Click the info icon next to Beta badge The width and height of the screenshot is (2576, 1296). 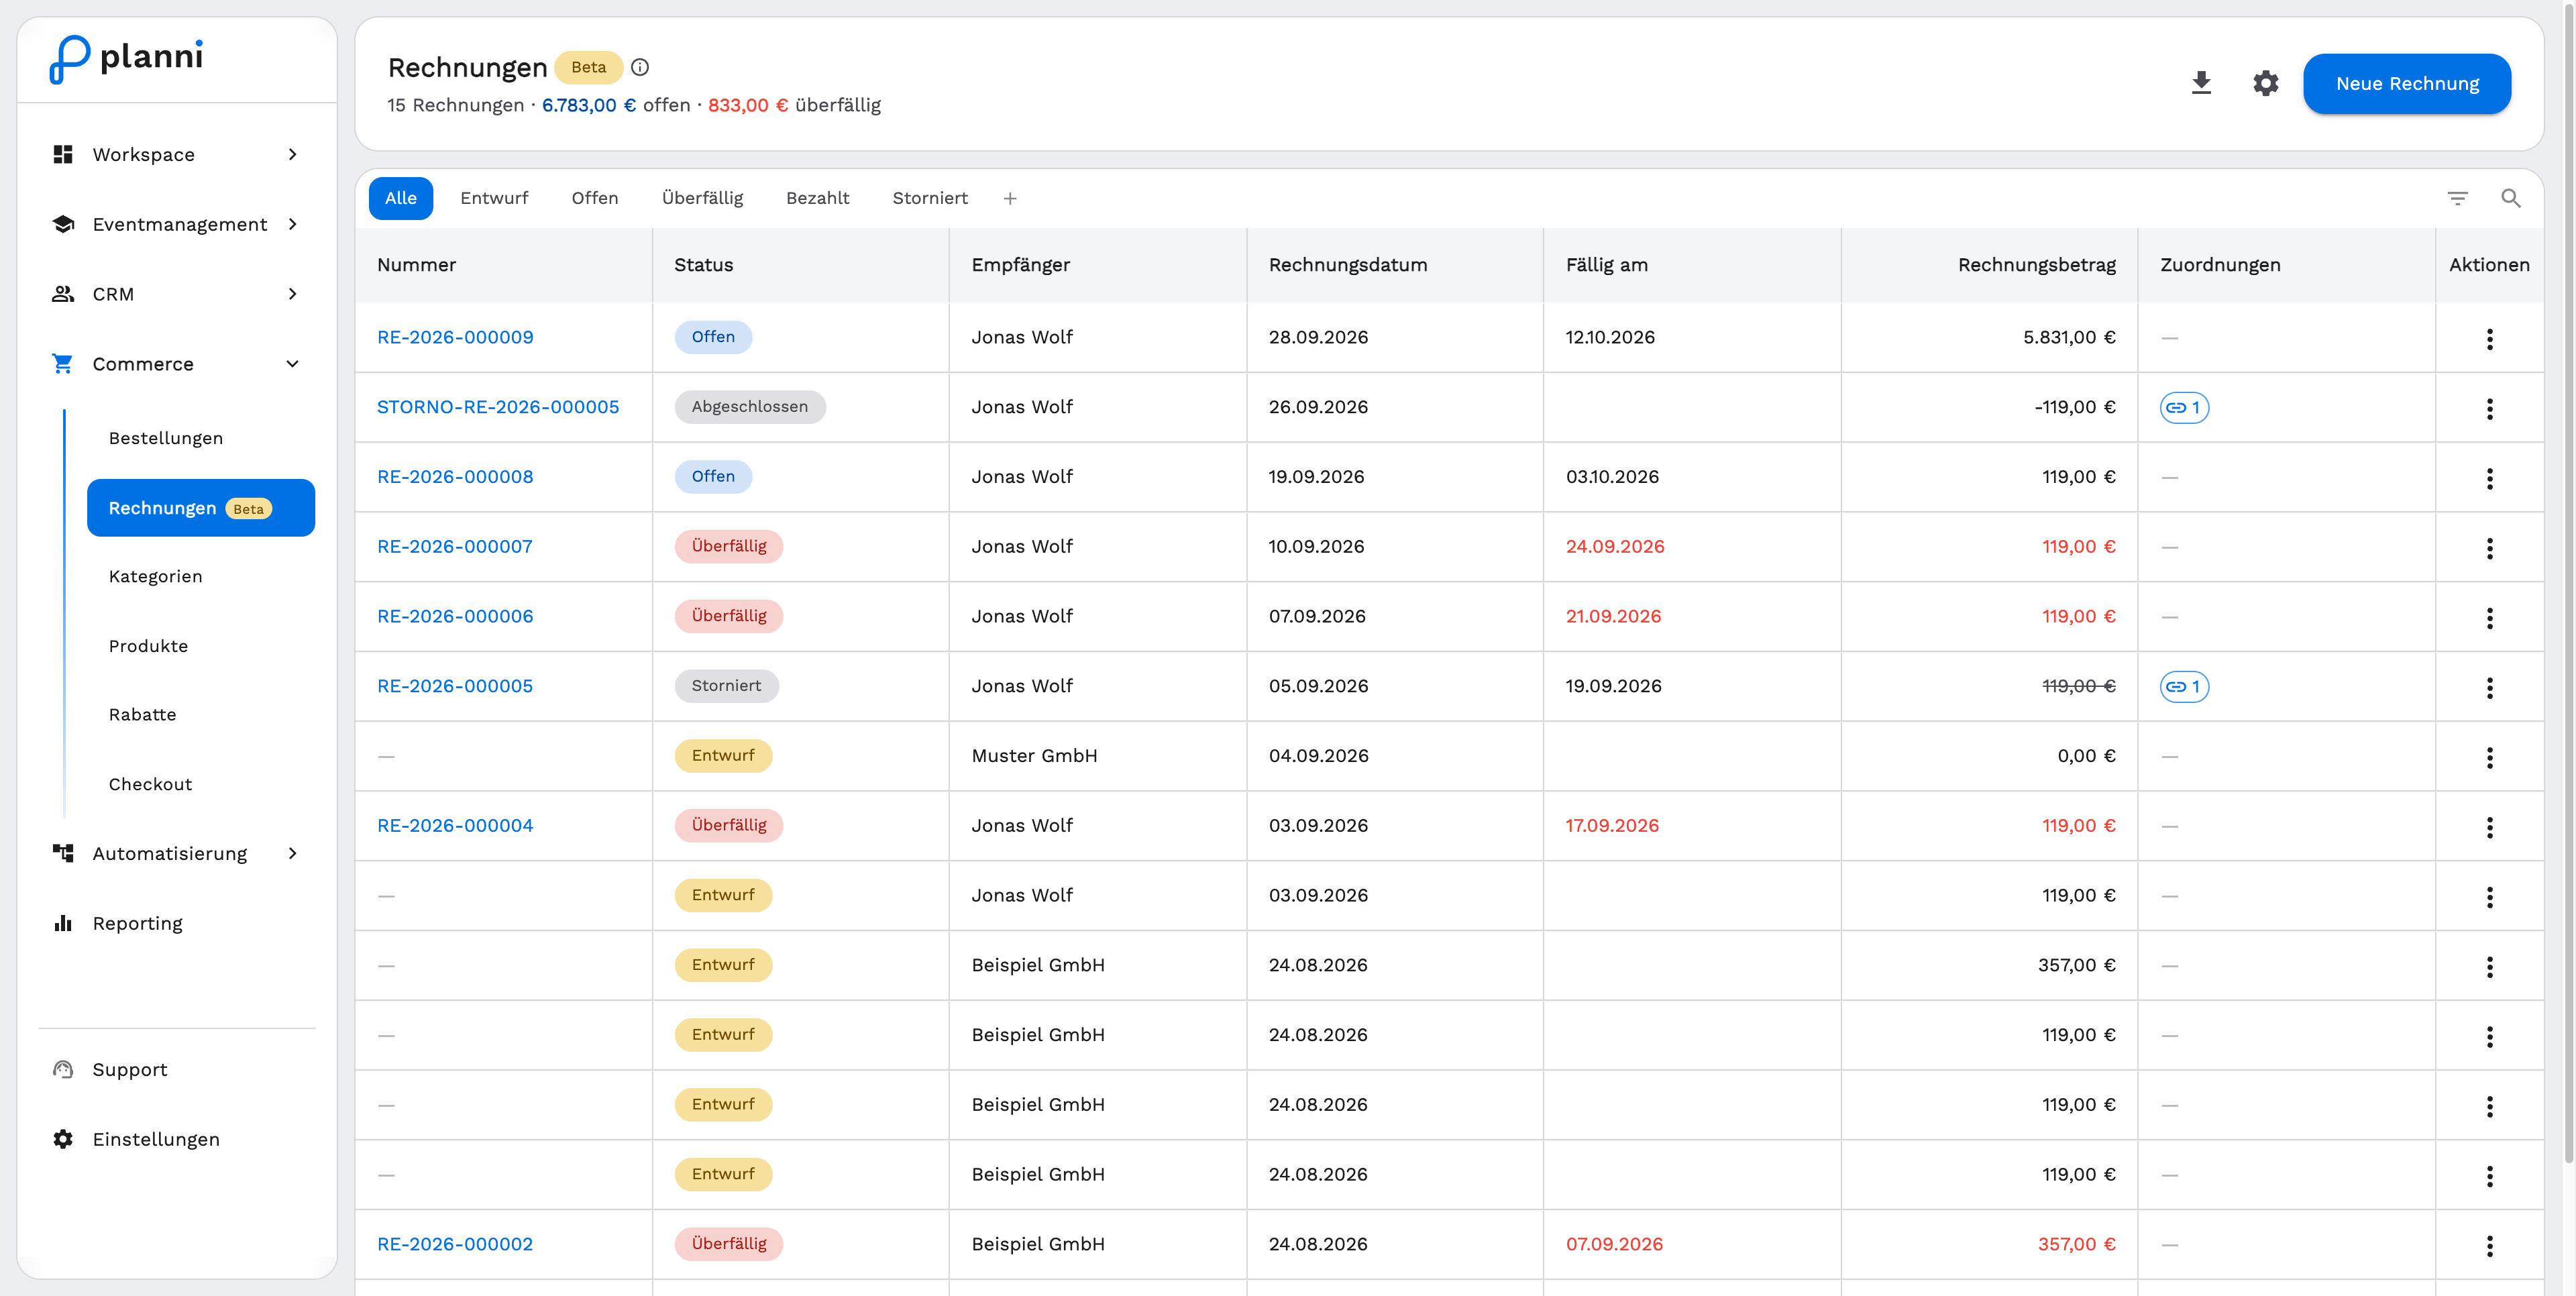(x=640, y=67)
